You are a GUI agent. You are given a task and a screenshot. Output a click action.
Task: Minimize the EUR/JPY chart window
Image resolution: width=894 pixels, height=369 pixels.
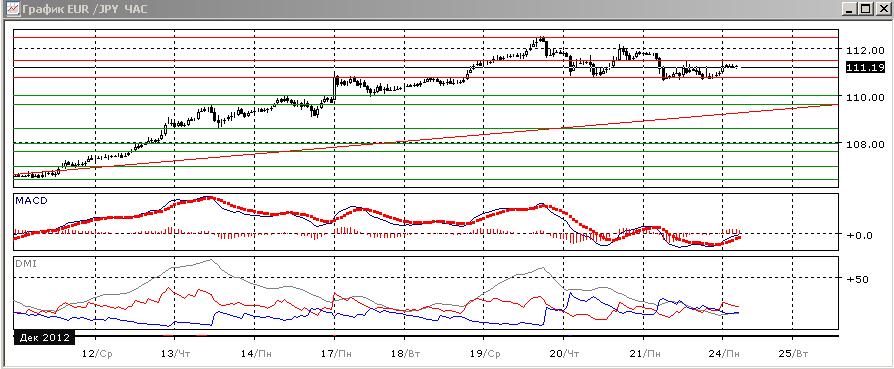850,9
